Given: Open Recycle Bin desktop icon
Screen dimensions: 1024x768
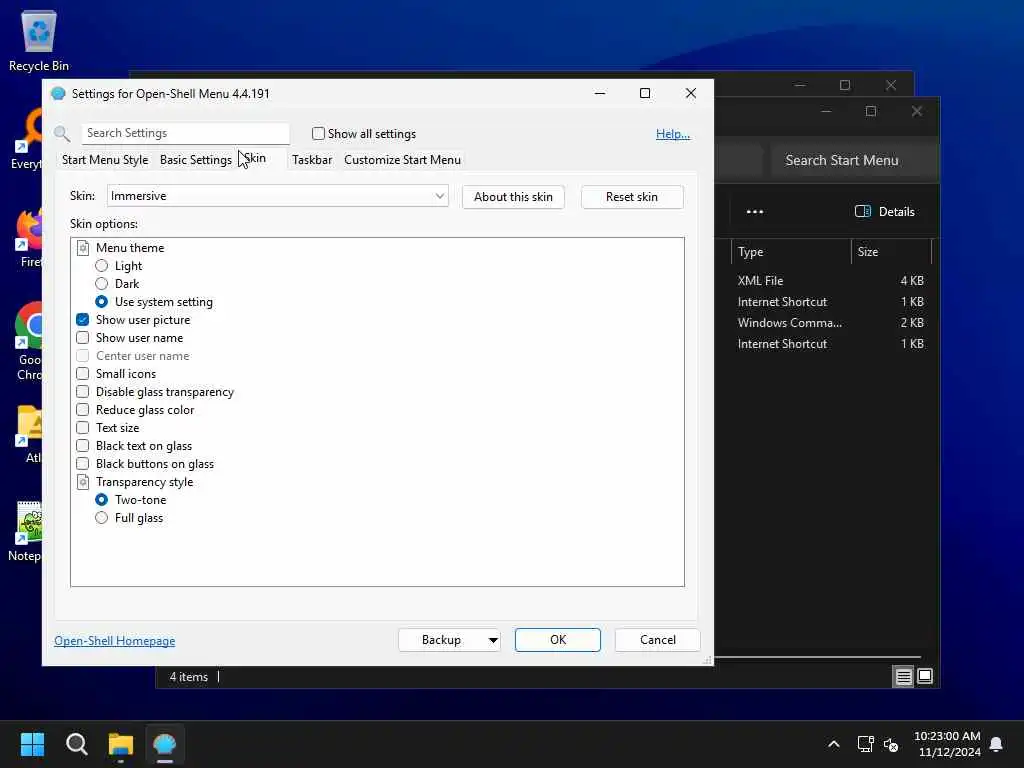Looking at the screenshot, I should [x=39, y=40].
